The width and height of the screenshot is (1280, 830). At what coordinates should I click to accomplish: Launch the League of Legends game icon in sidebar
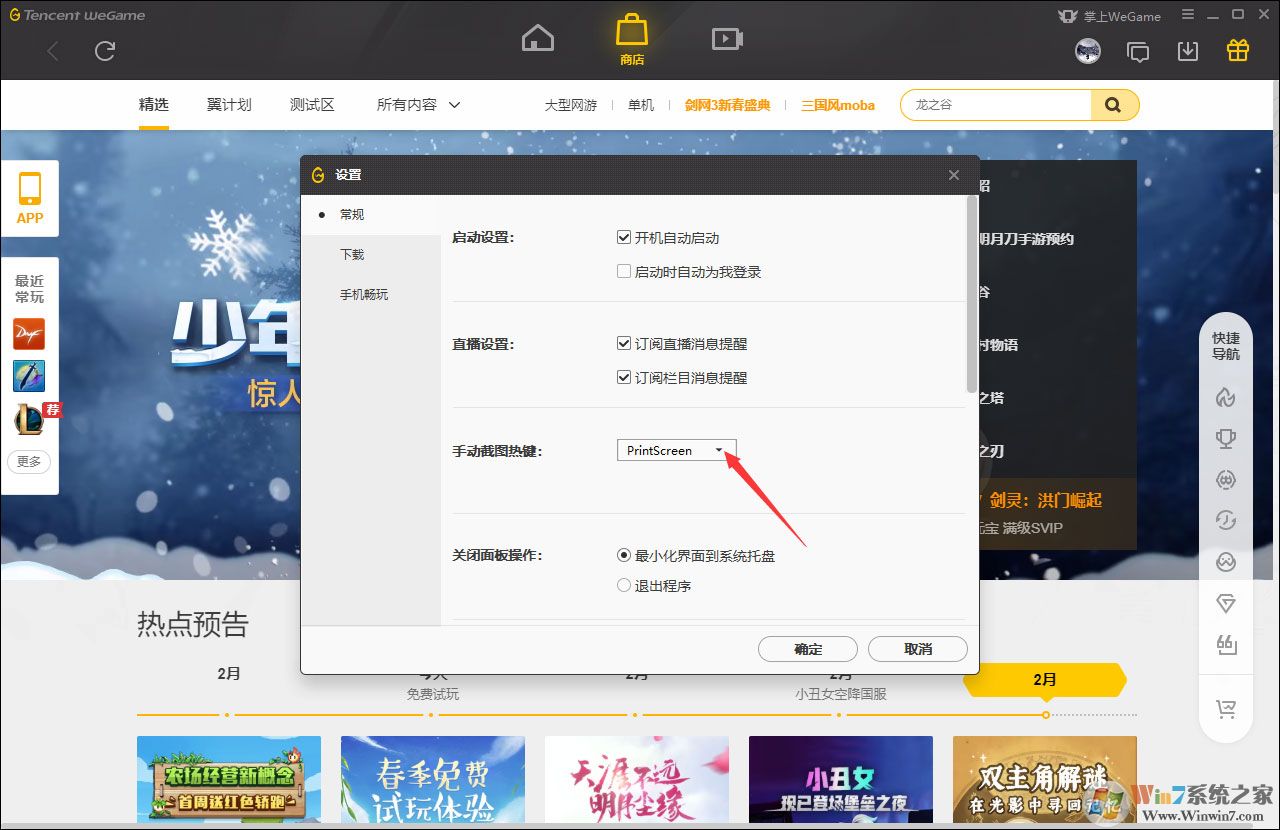click(x=29, y=418)
